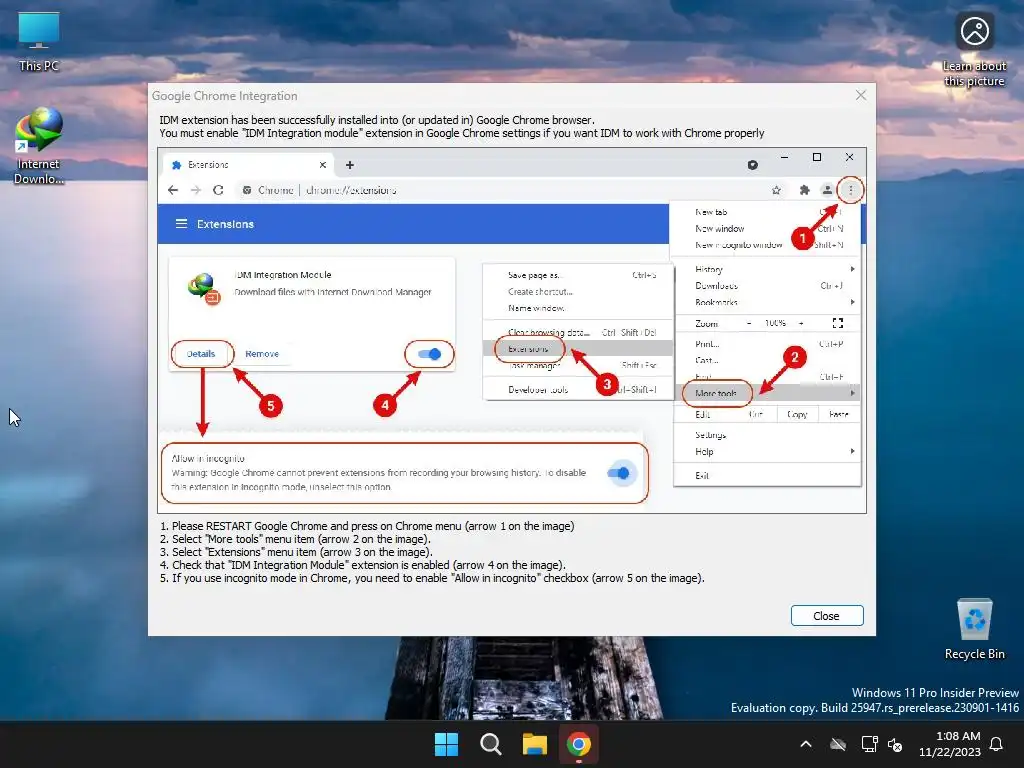Select Exit in the Chrome menu
Screen dimensions: 1024x768
tap(767, 475)
